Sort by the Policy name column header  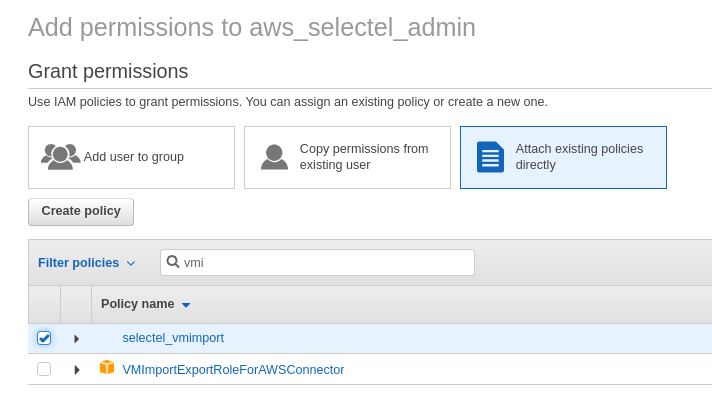click(138, 304)
